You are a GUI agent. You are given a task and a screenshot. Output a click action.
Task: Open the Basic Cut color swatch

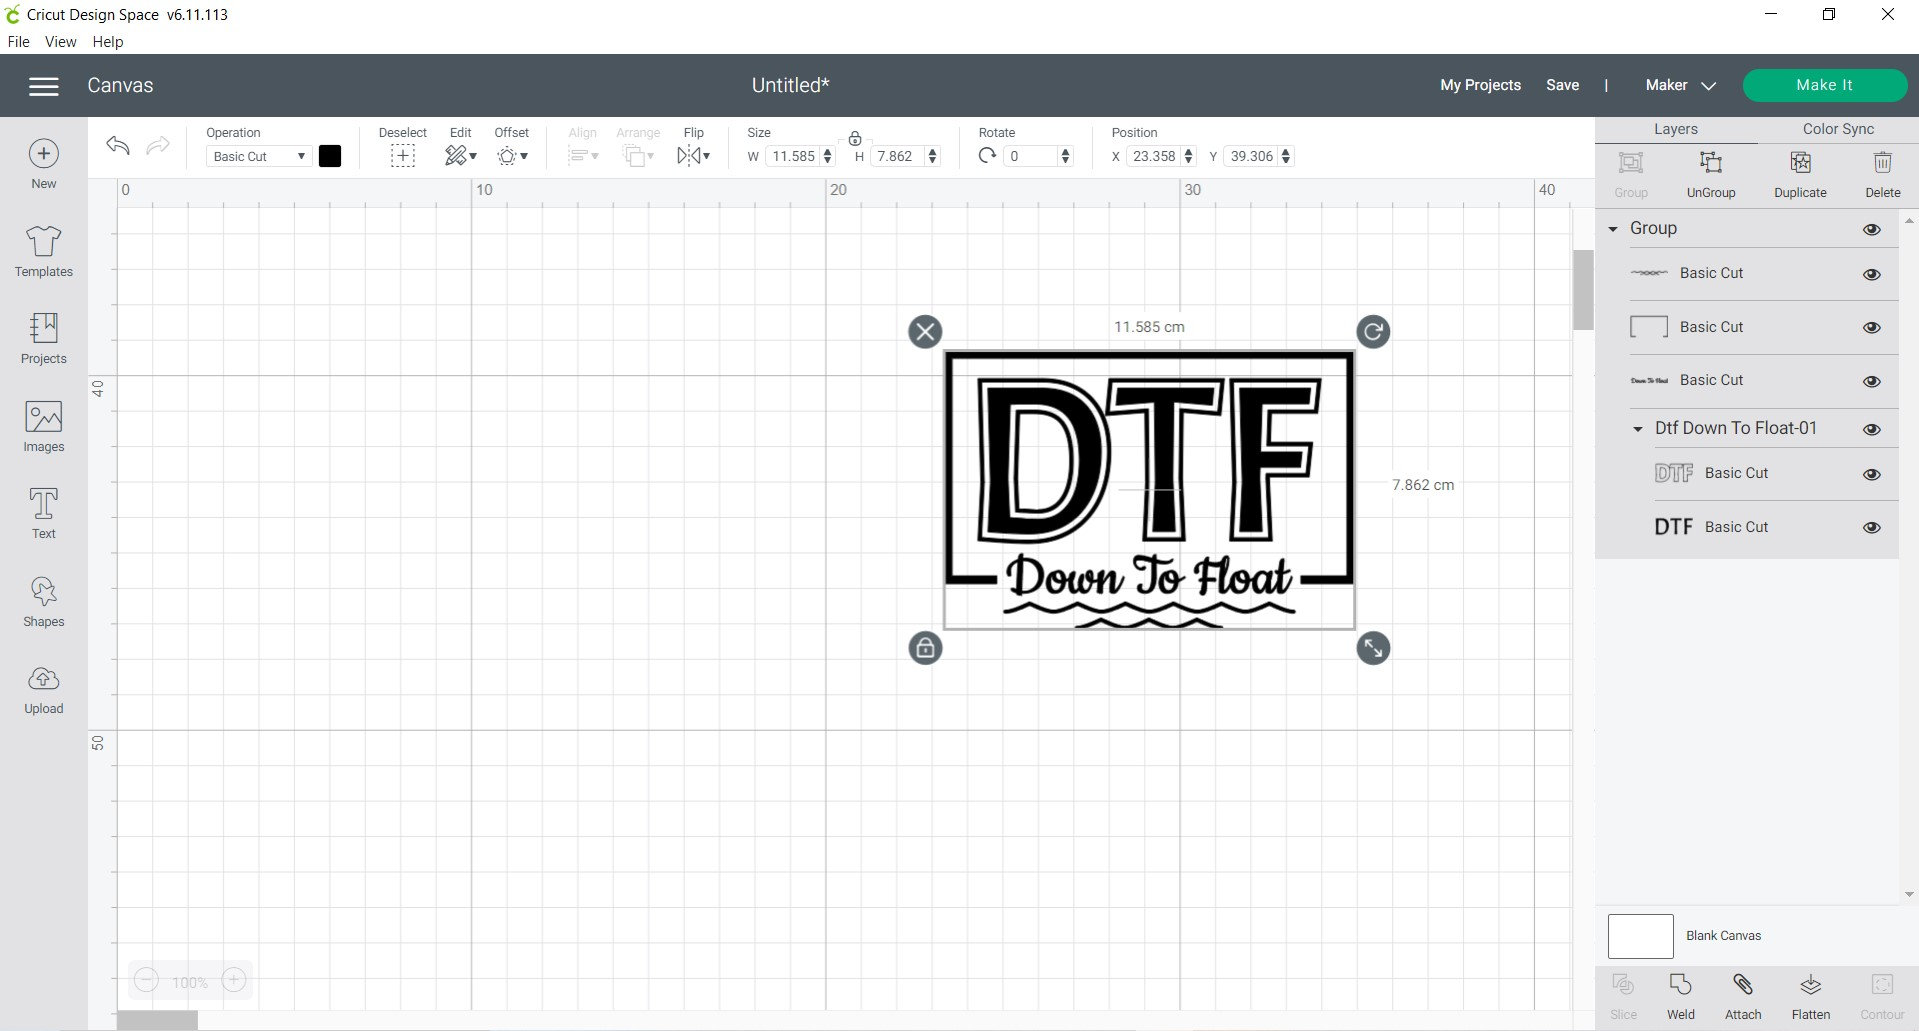point(330,156)
